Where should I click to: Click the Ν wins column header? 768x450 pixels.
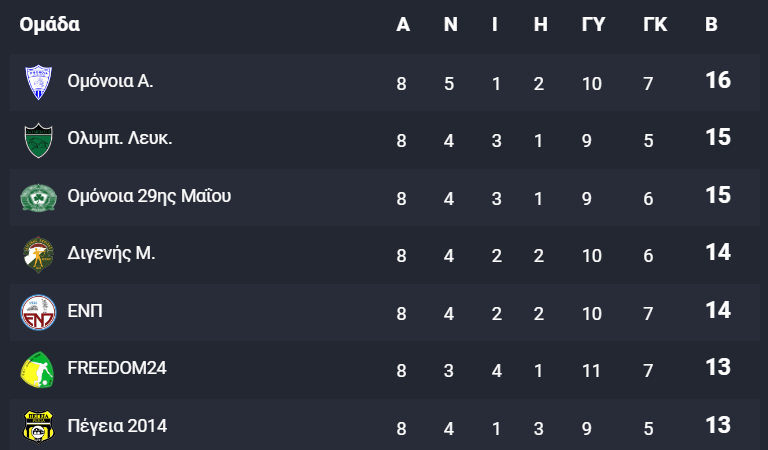coord(451,24)
